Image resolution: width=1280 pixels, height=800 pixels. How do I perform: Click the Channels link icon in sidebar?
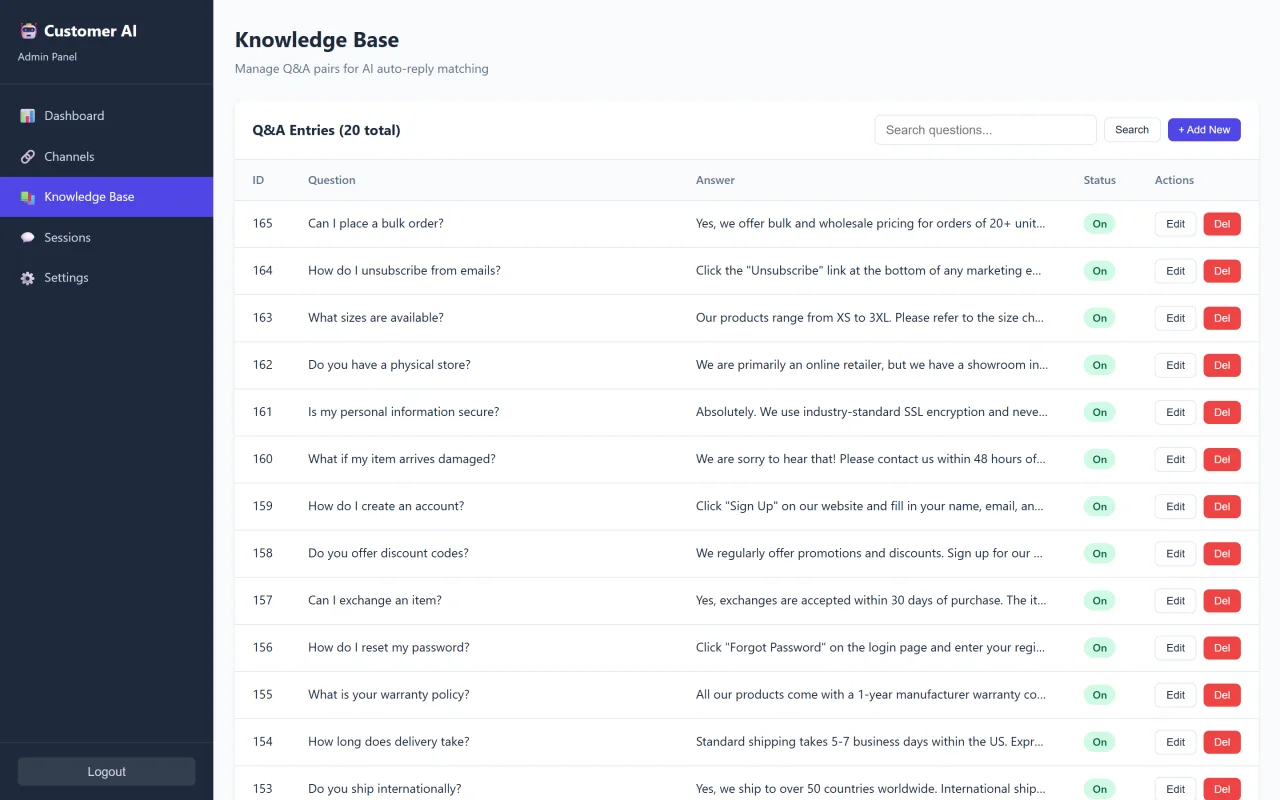[x=28, y=157]
